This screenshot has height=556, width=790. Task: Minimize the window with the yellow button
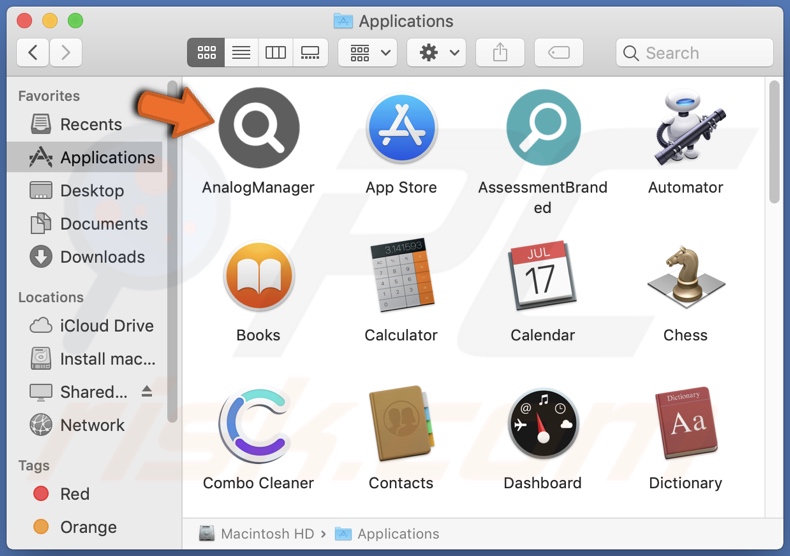pyautogui.click(x=50, y=21)
